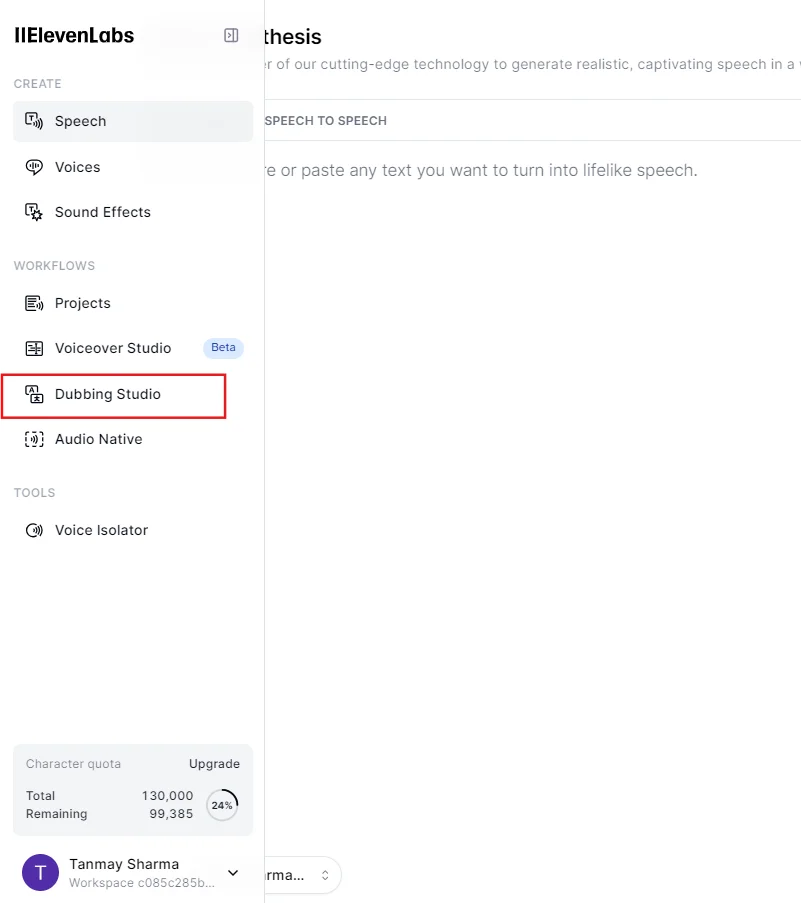
Task: Click the Upgrade link in quota card
Action: click(x=214, y=764)
